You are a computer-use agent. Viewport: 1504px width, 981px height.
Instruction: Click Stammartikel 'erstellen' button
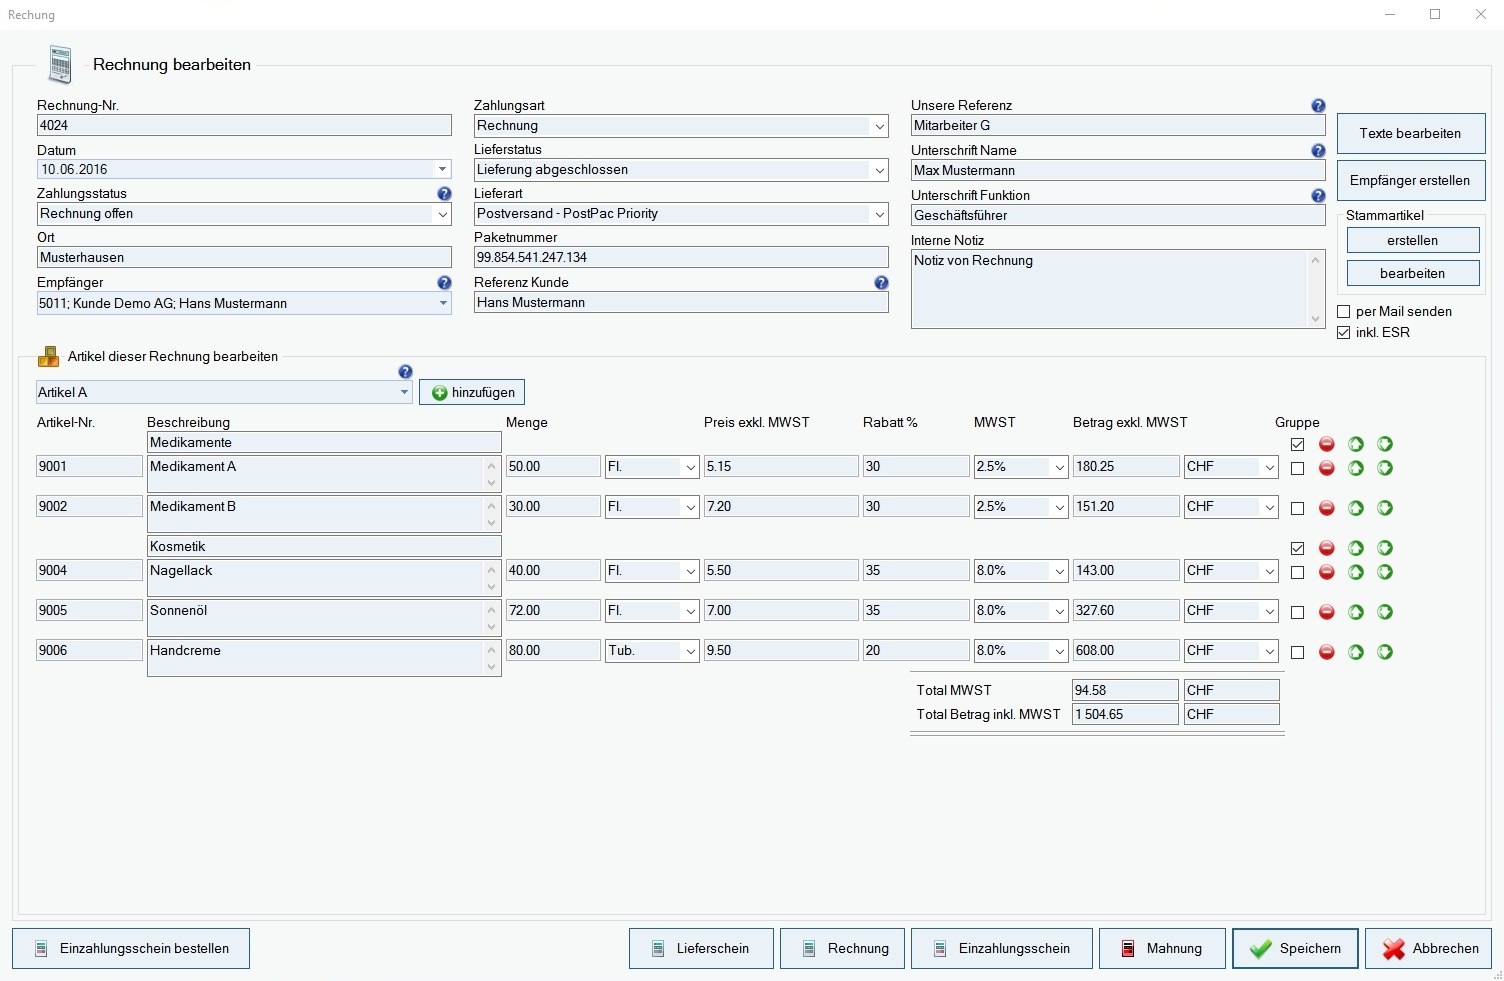click(1413, 240)
